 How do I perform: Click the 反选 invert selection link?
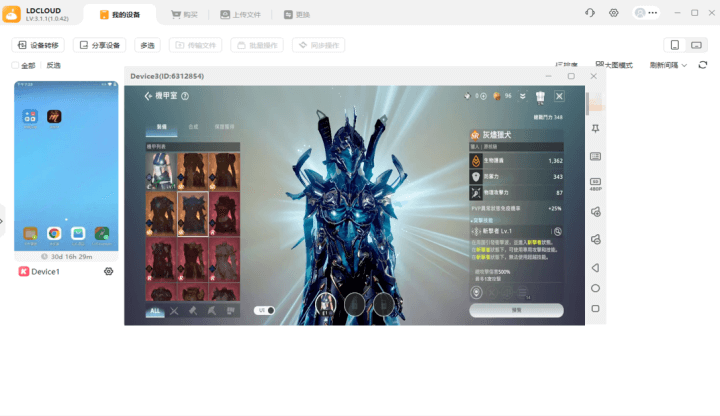point(53,65)
